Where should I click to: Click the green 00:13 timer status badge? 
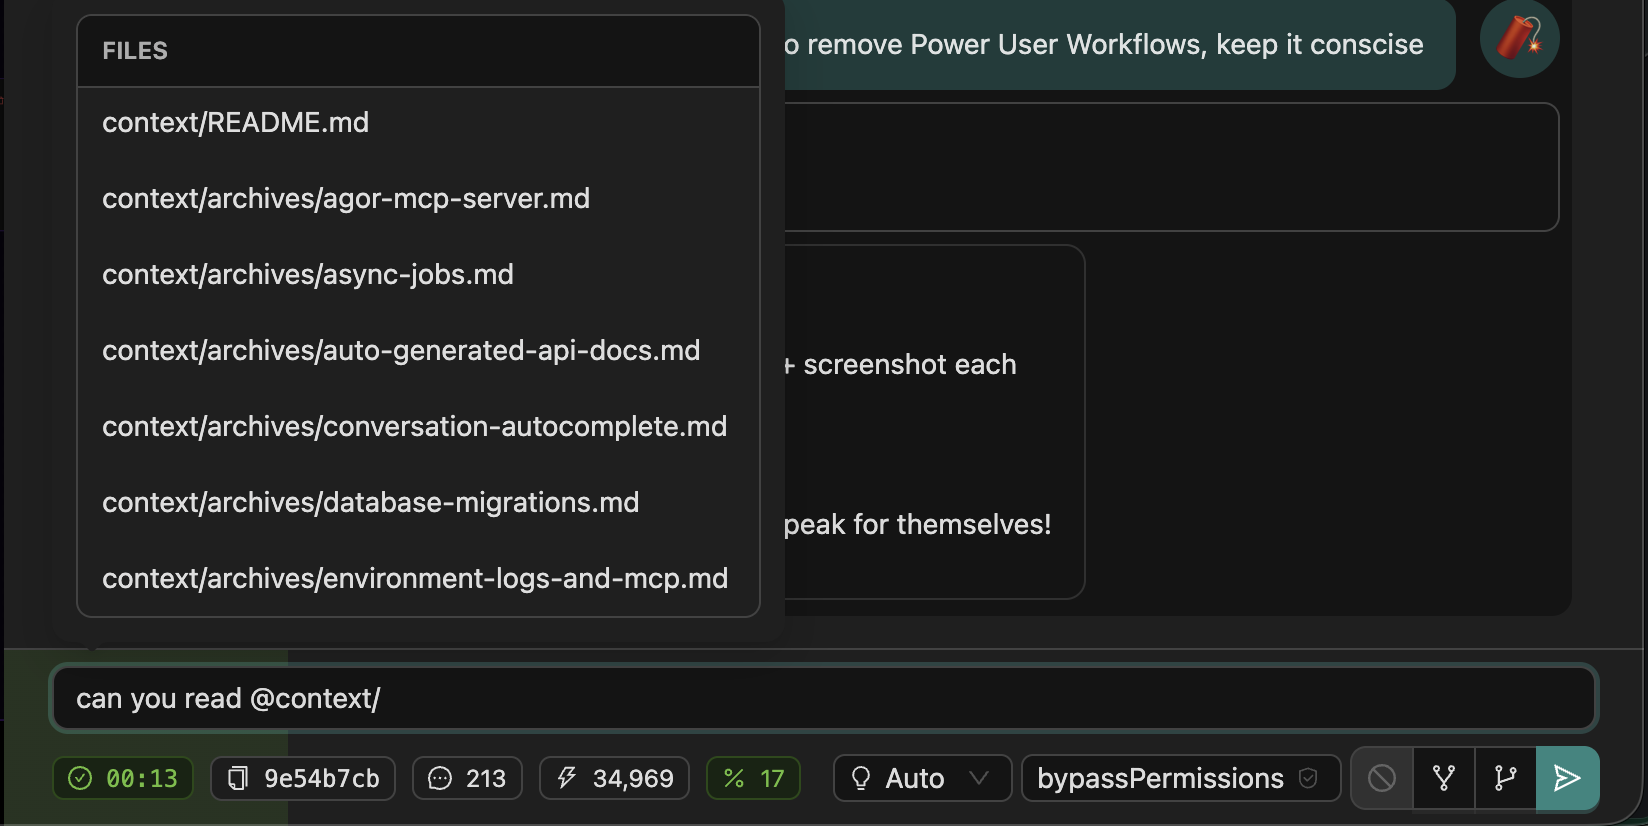click(x=123, y=778)
